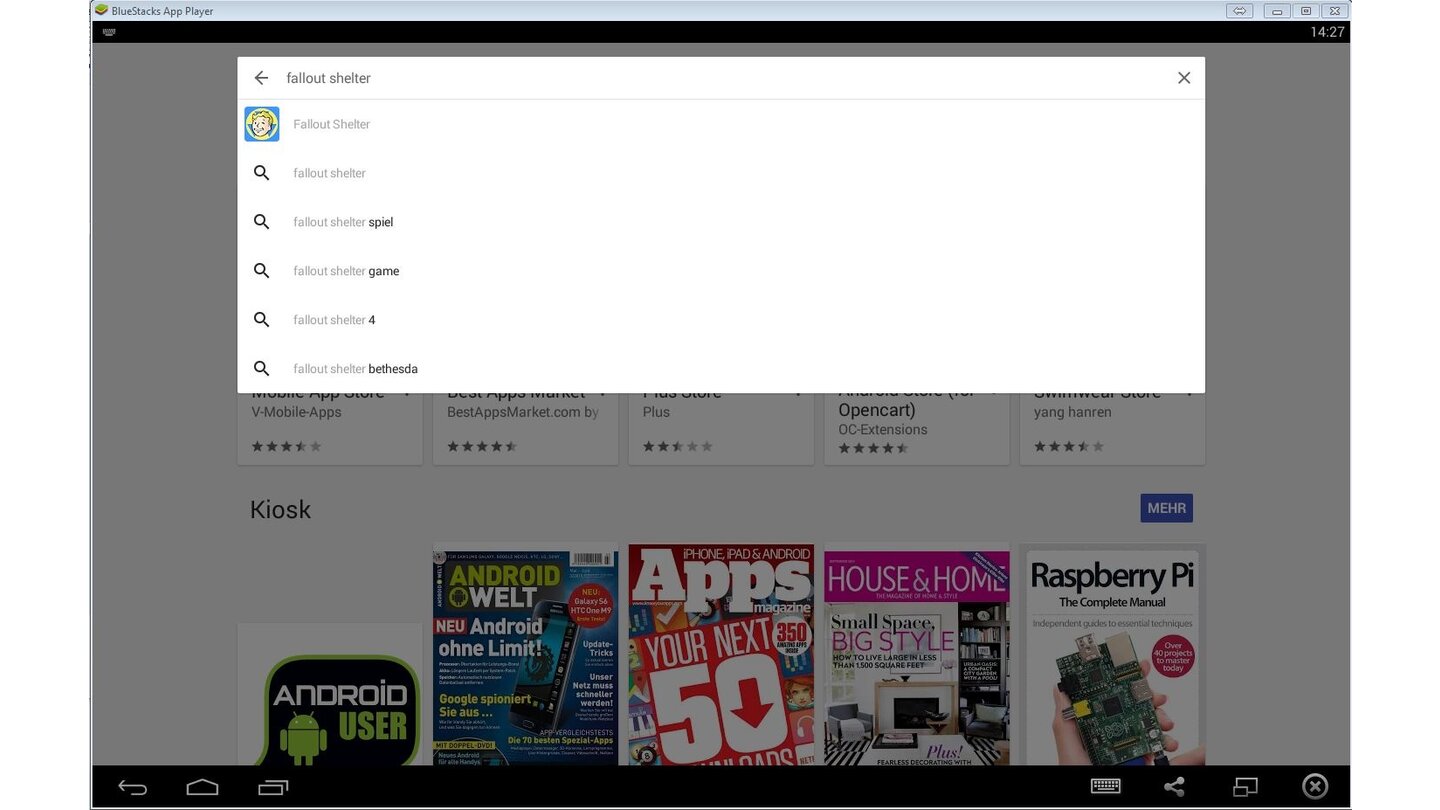Tap the recent apps button in navigation bar
1440x810 pixels.
coord(273,788)
